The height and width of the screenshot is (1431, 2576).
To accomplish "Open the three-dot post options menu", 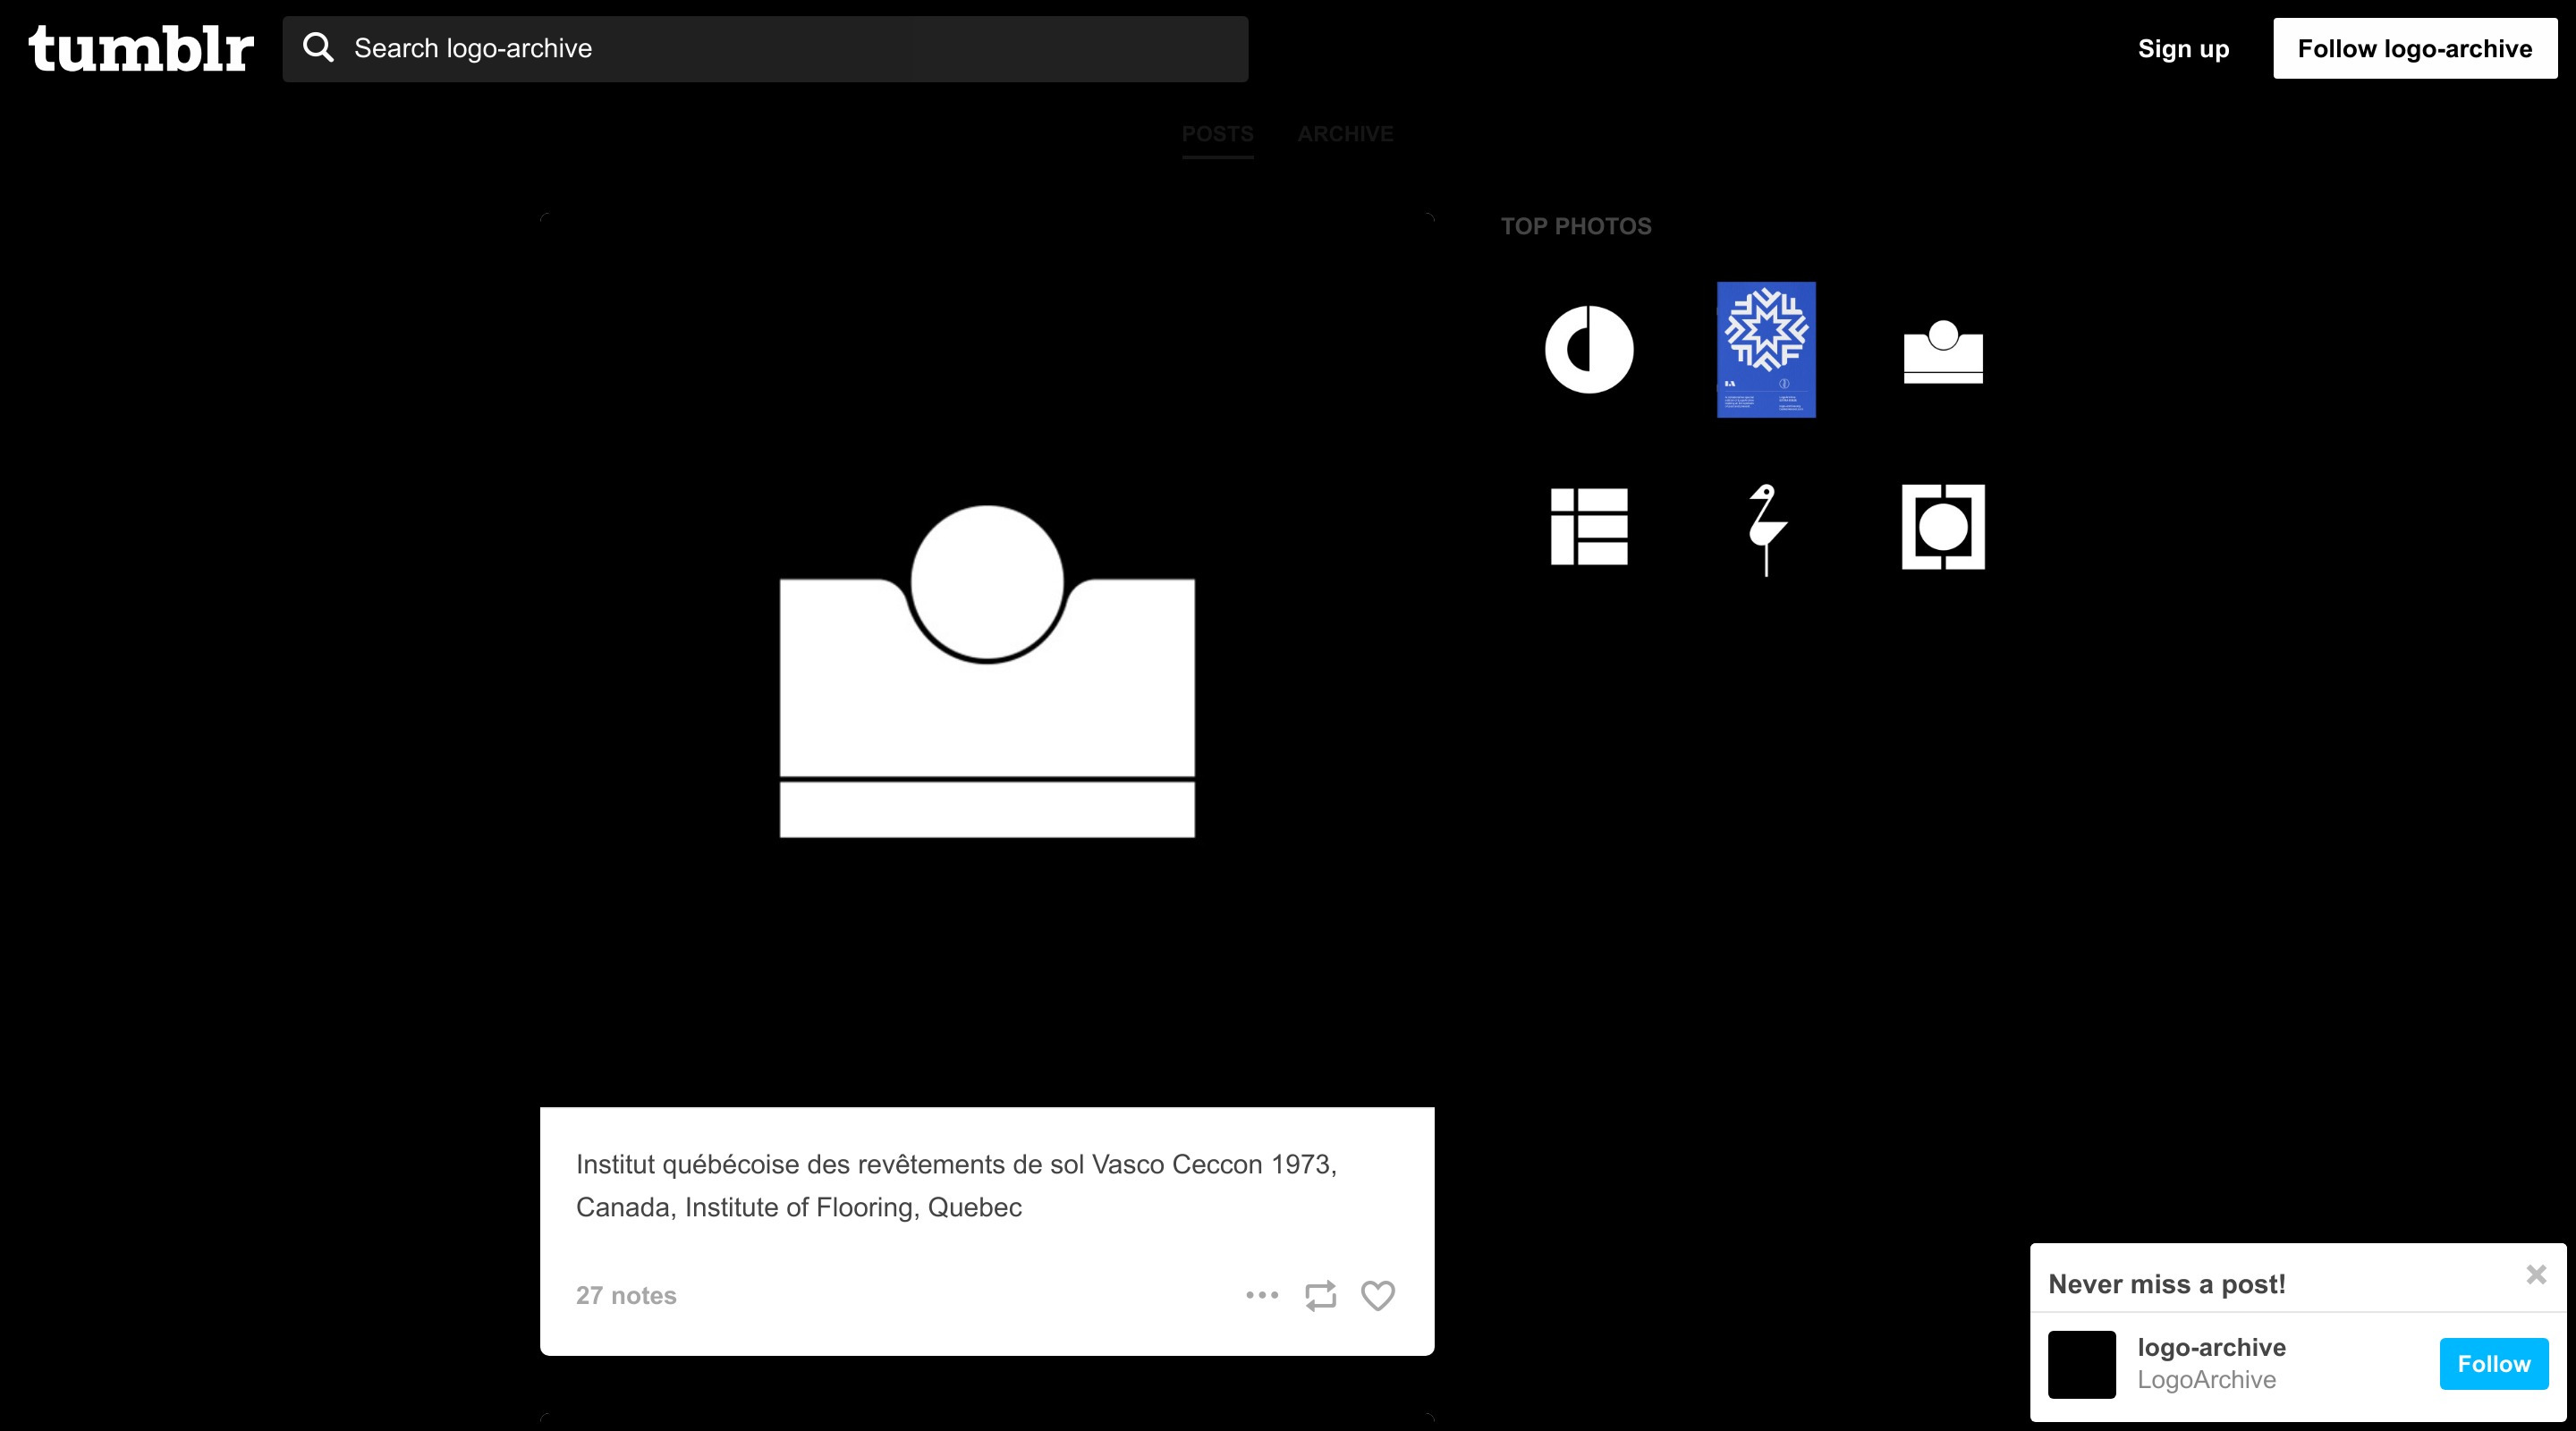I will point(1262,1295).
